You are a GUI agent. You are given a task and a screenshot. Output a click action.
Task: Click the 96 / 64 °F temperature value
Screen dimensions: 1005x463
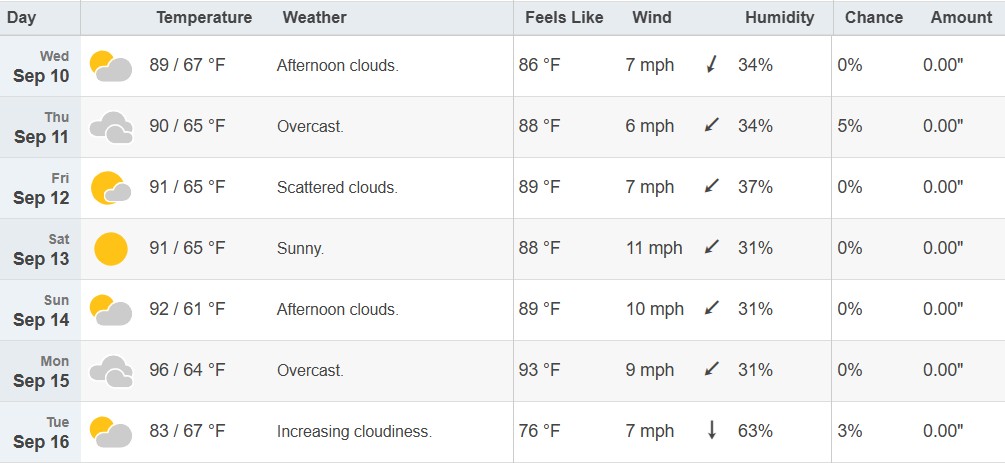(x=187, y=370)
